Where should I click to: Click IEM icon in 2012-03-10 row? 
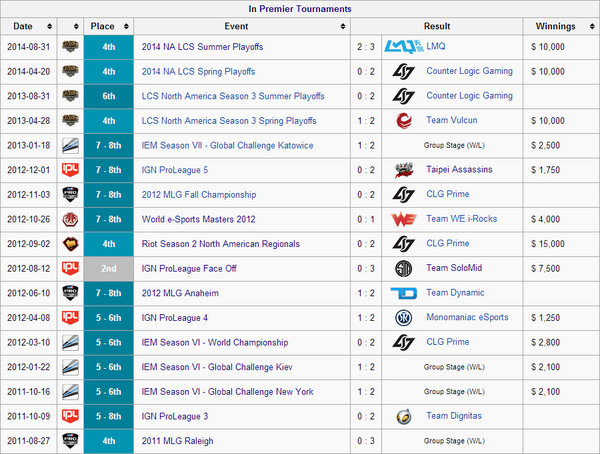point(70,342)
